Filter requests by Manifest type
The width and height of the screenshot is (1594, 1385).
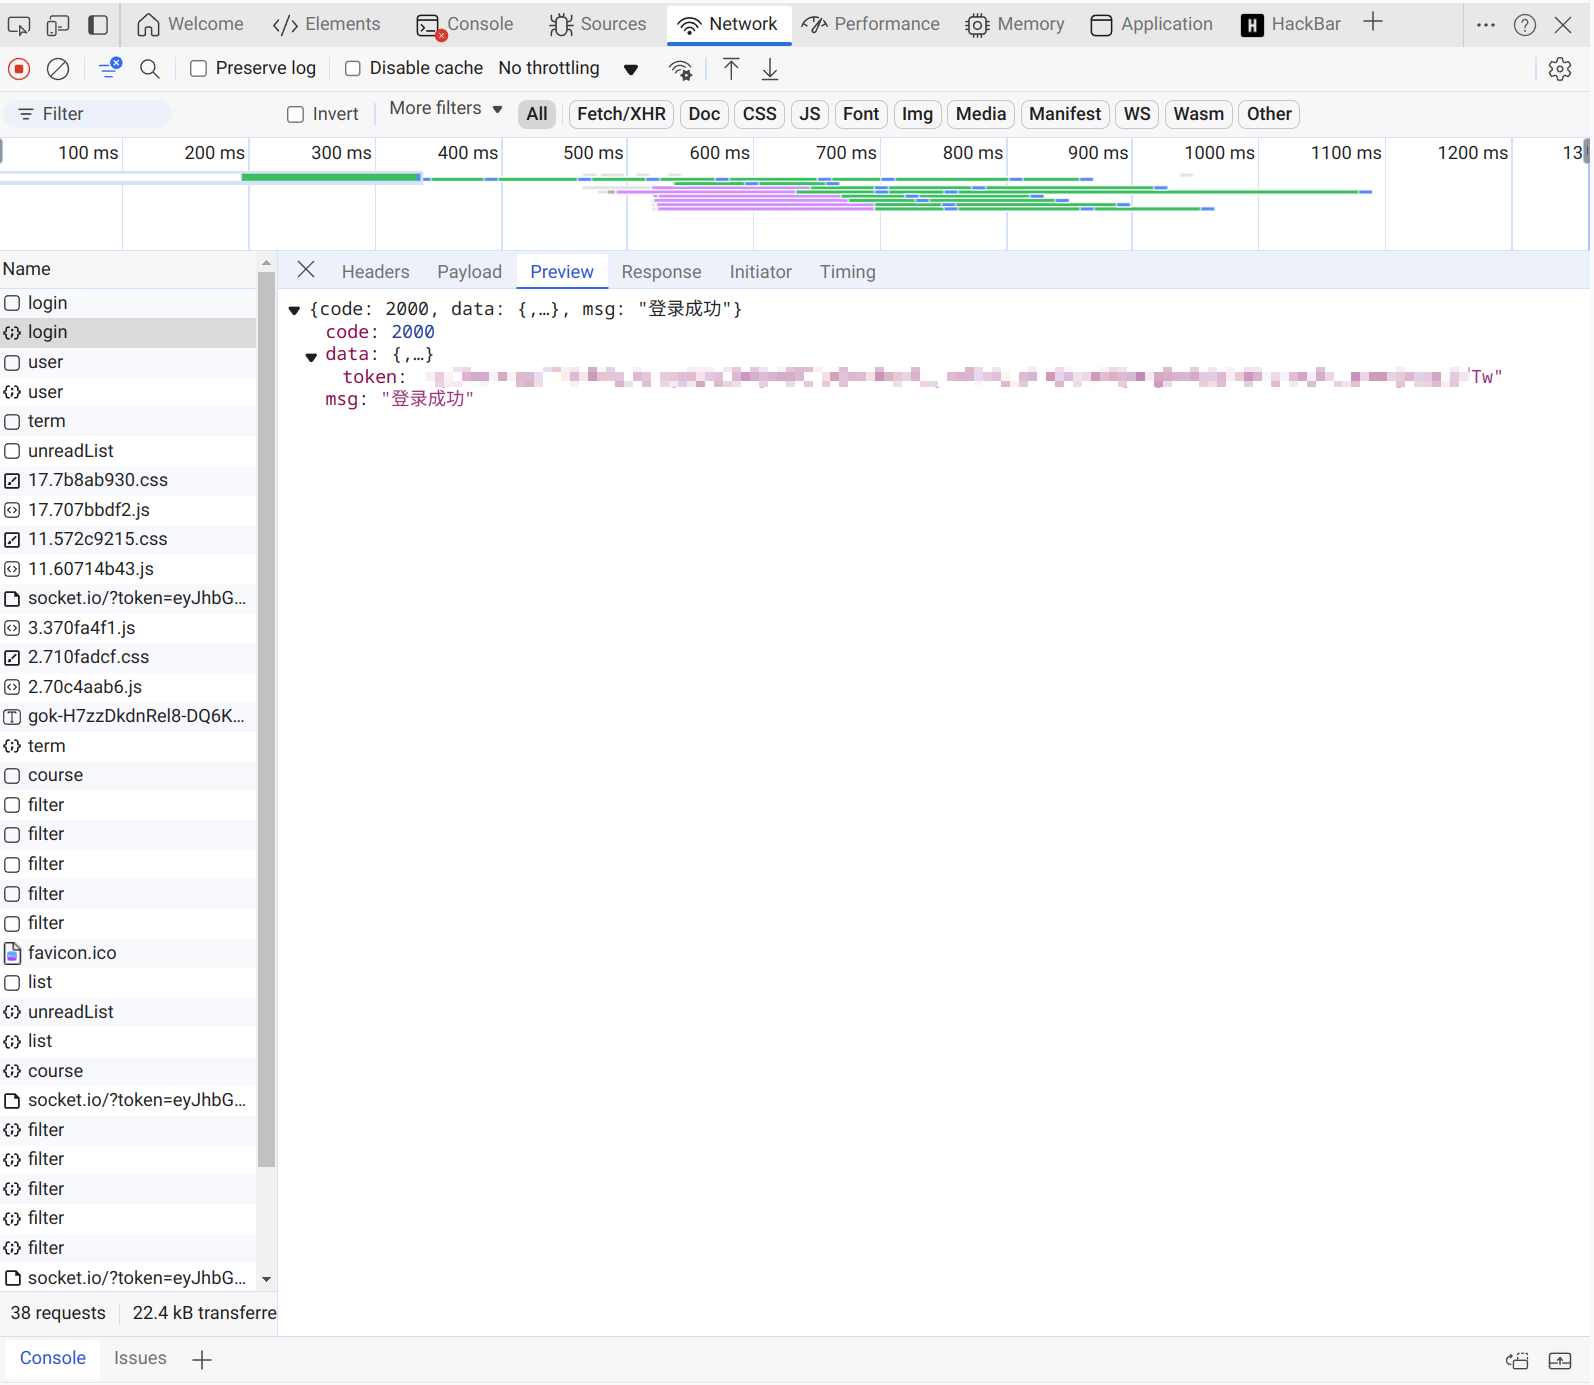click(1065, 114)
